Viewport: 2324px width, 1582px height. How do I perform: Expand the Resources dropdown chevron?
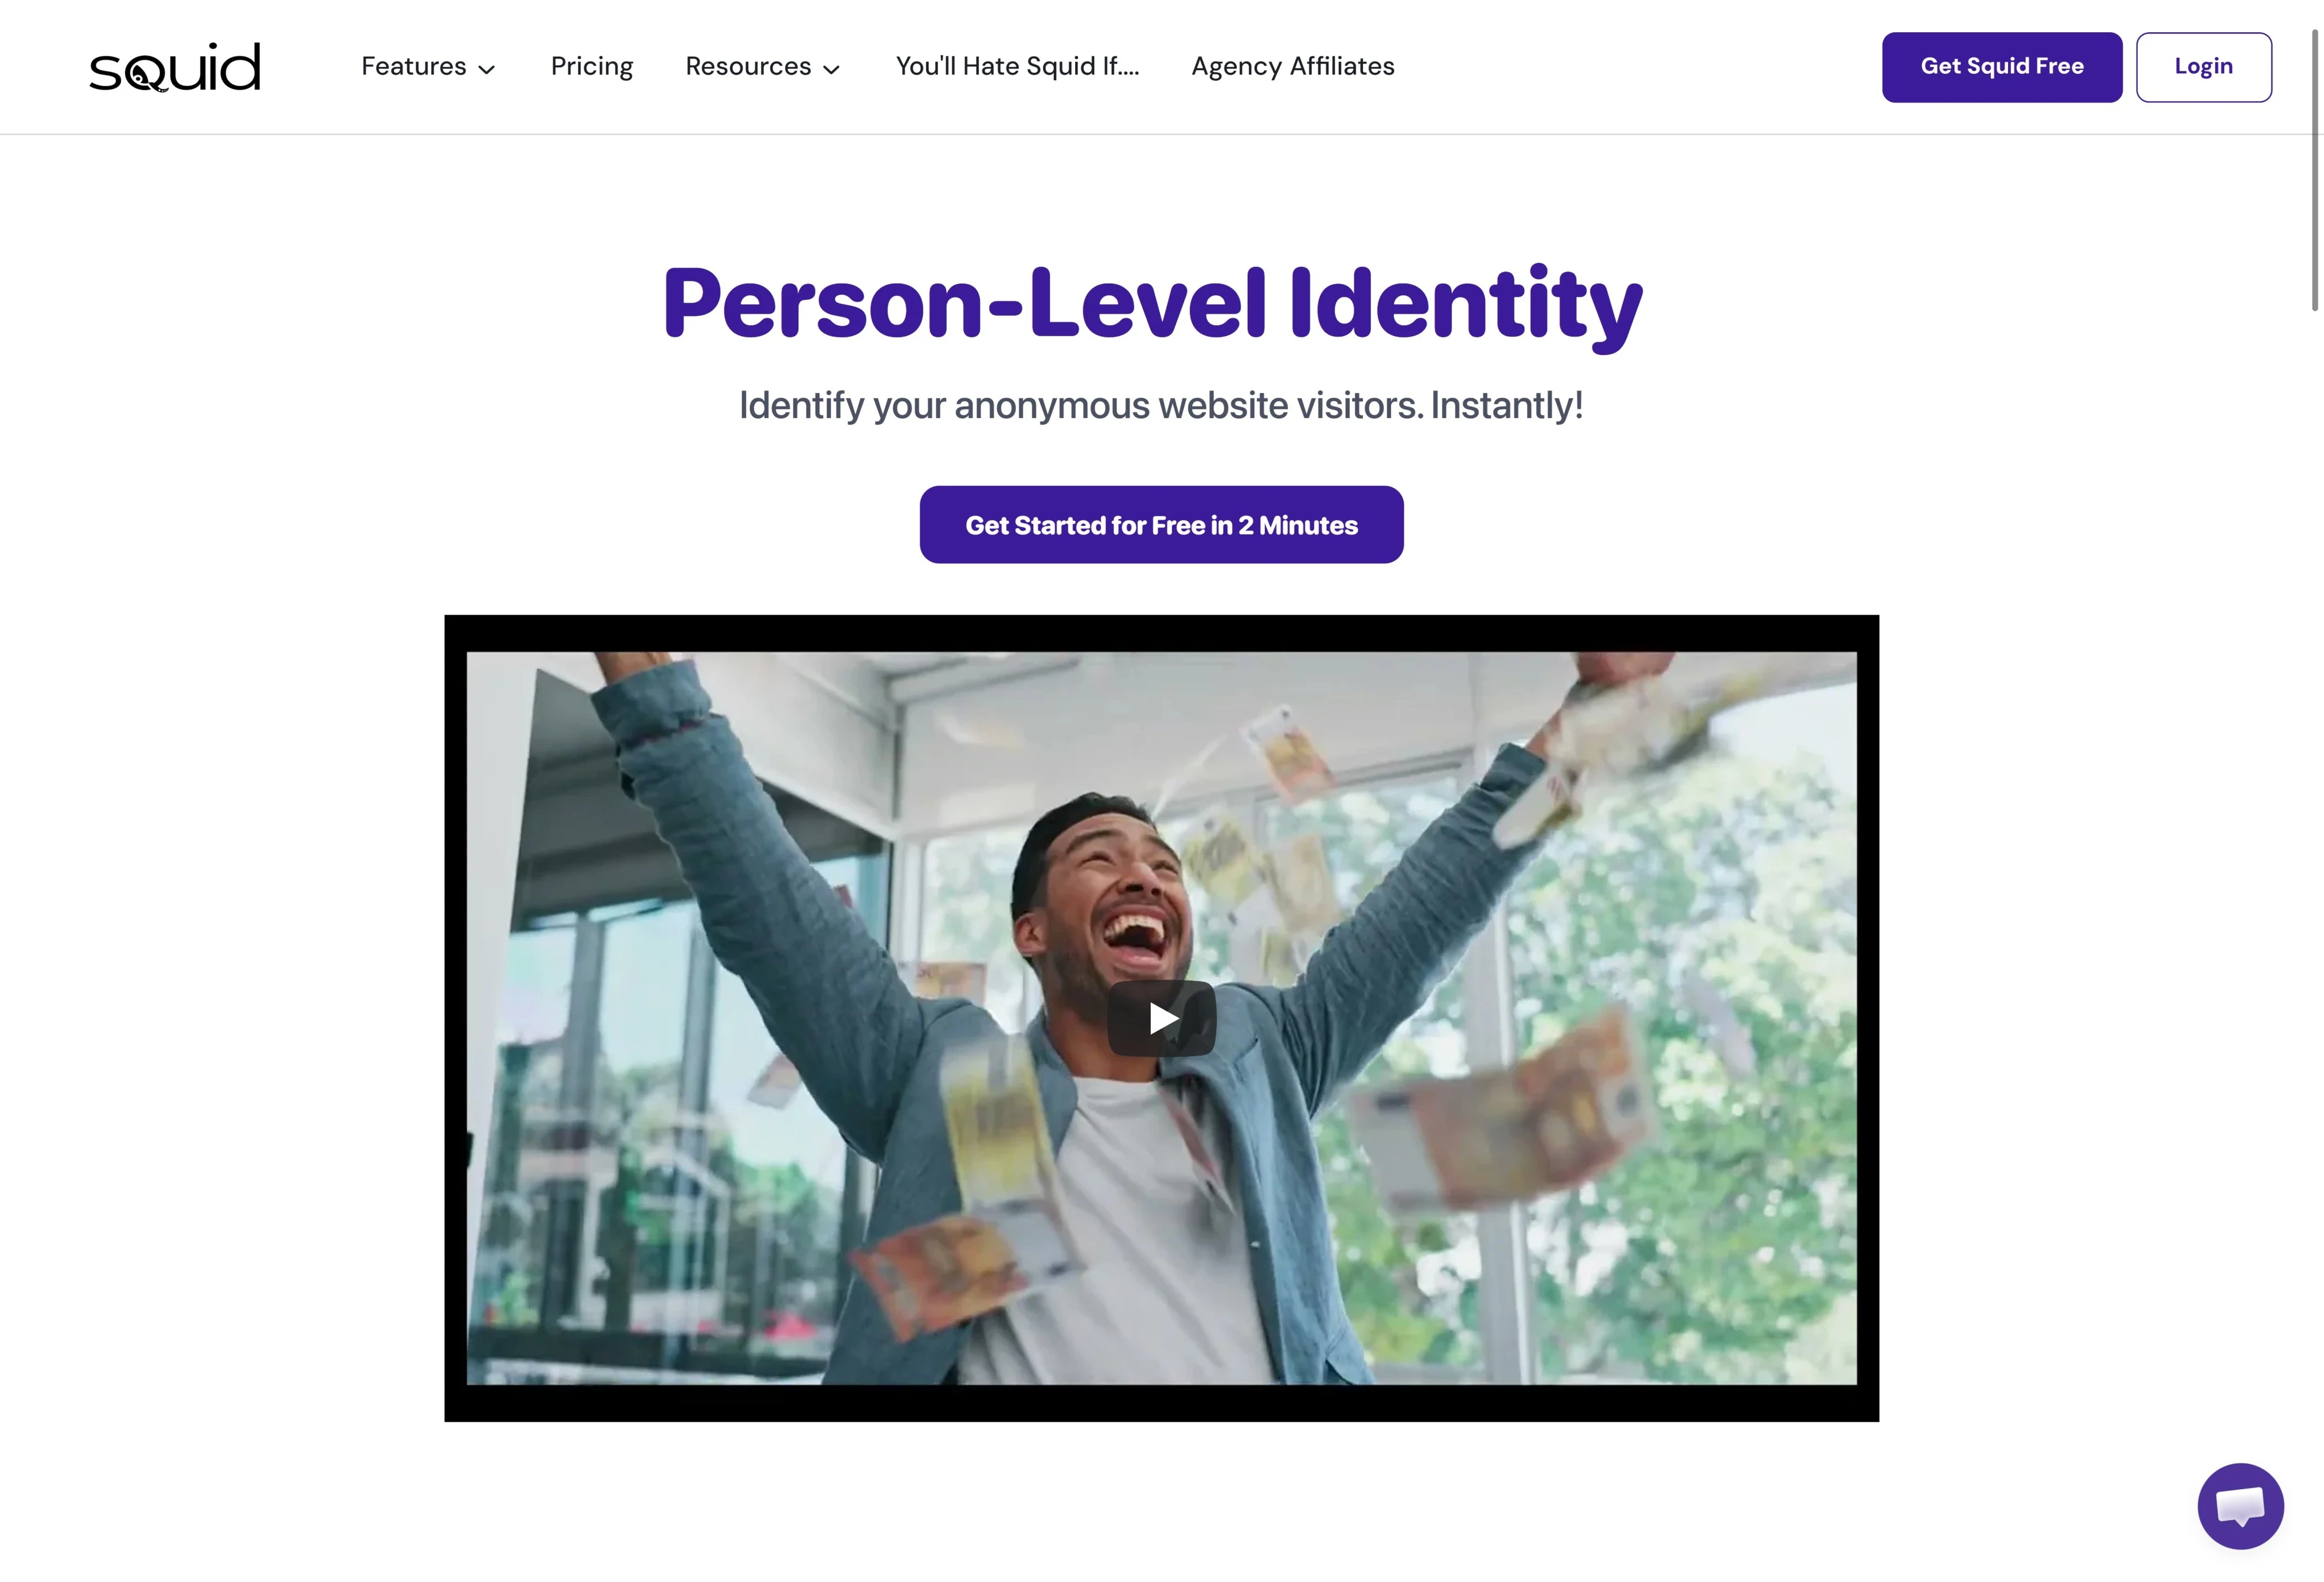831,69
